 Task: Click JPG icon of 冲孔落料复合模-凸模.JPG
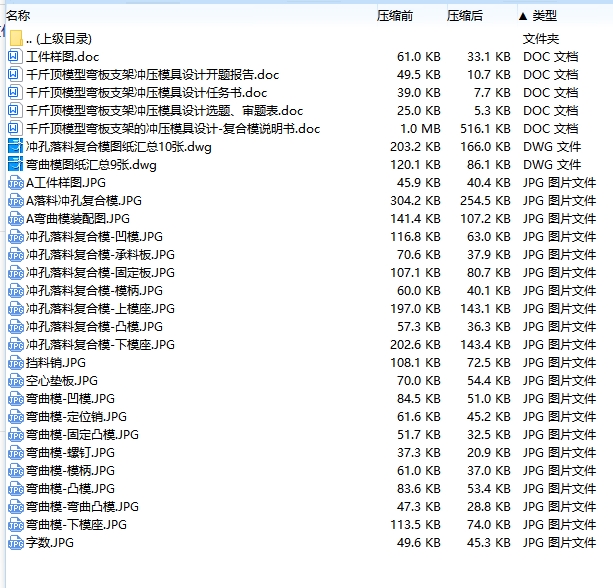click(16, 326)
